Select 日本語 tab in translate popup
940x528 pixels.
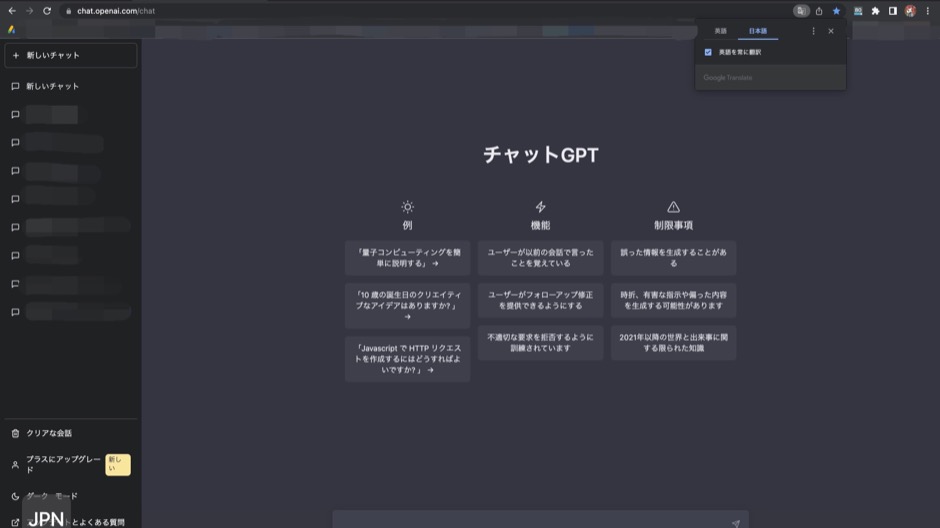758,31
